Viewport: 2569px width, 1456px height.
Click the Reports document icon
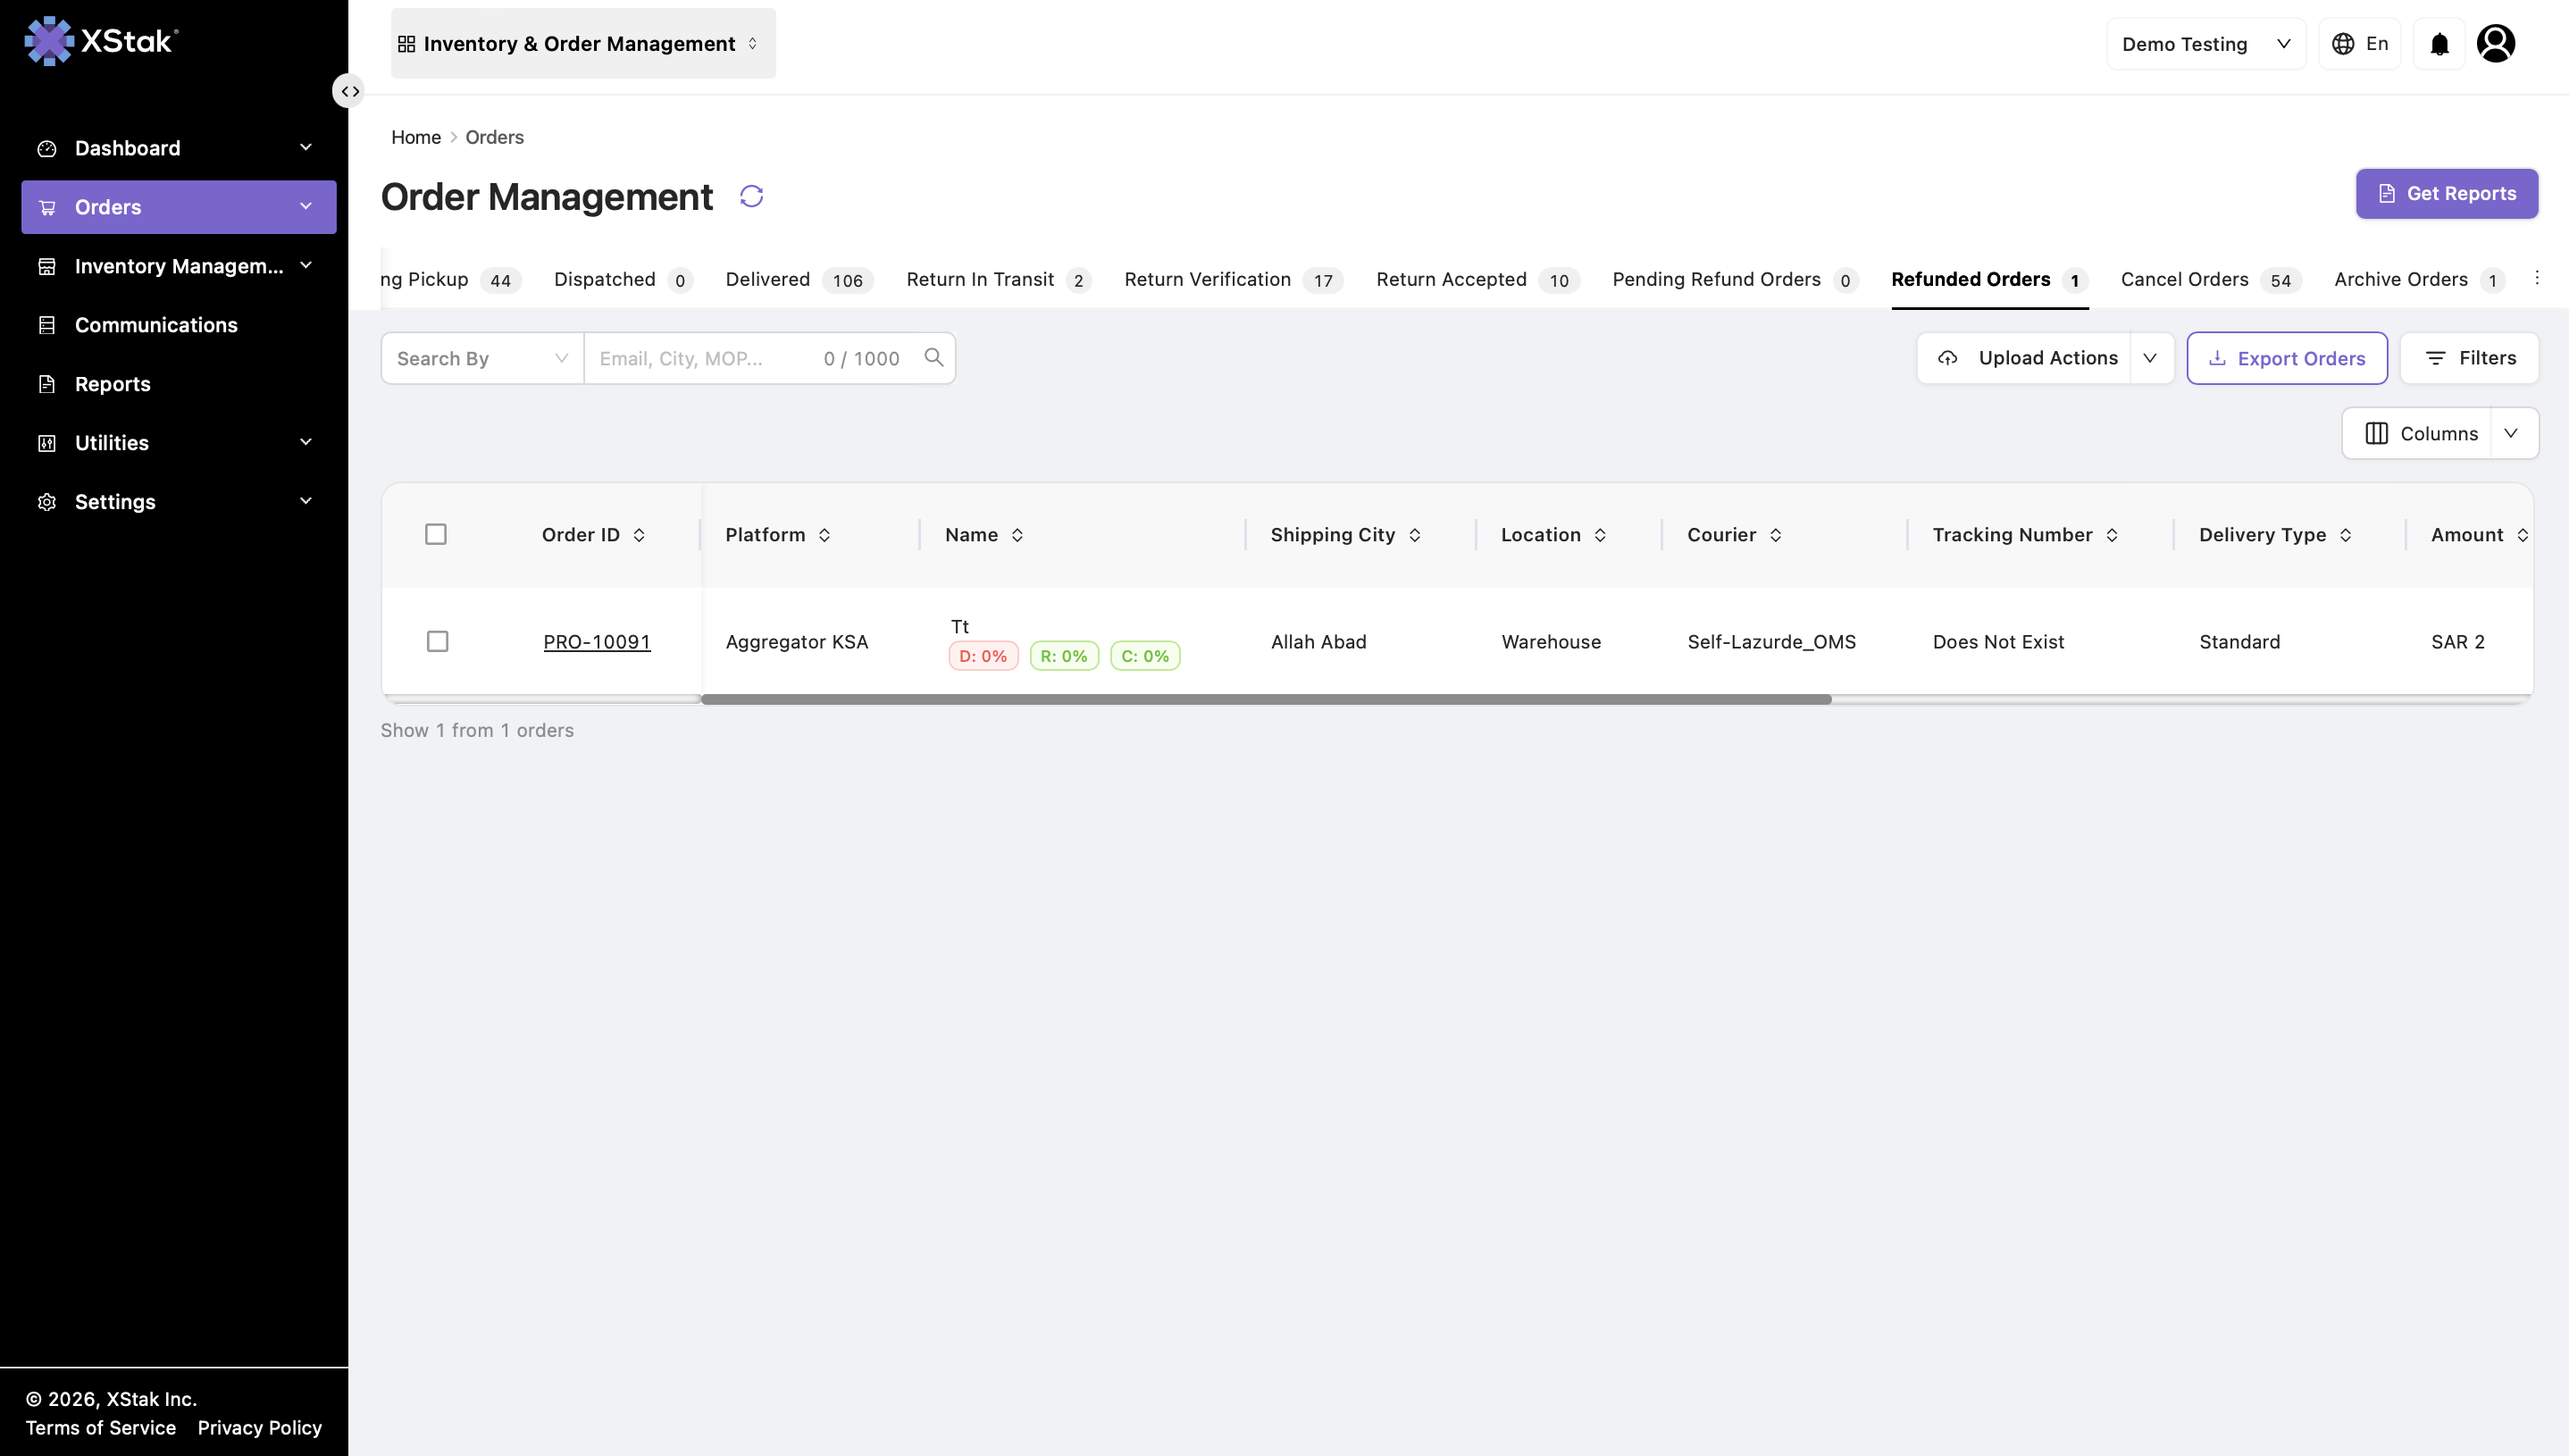[47, 384]
